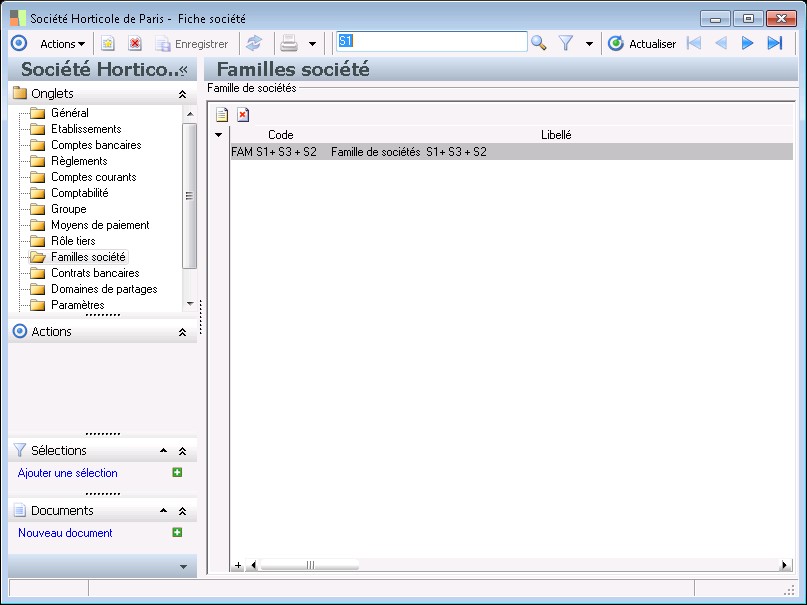Viewport: 807px width, 605px height.
Task: Click the Actualiser refresh button
Action: tap(642, 43)
